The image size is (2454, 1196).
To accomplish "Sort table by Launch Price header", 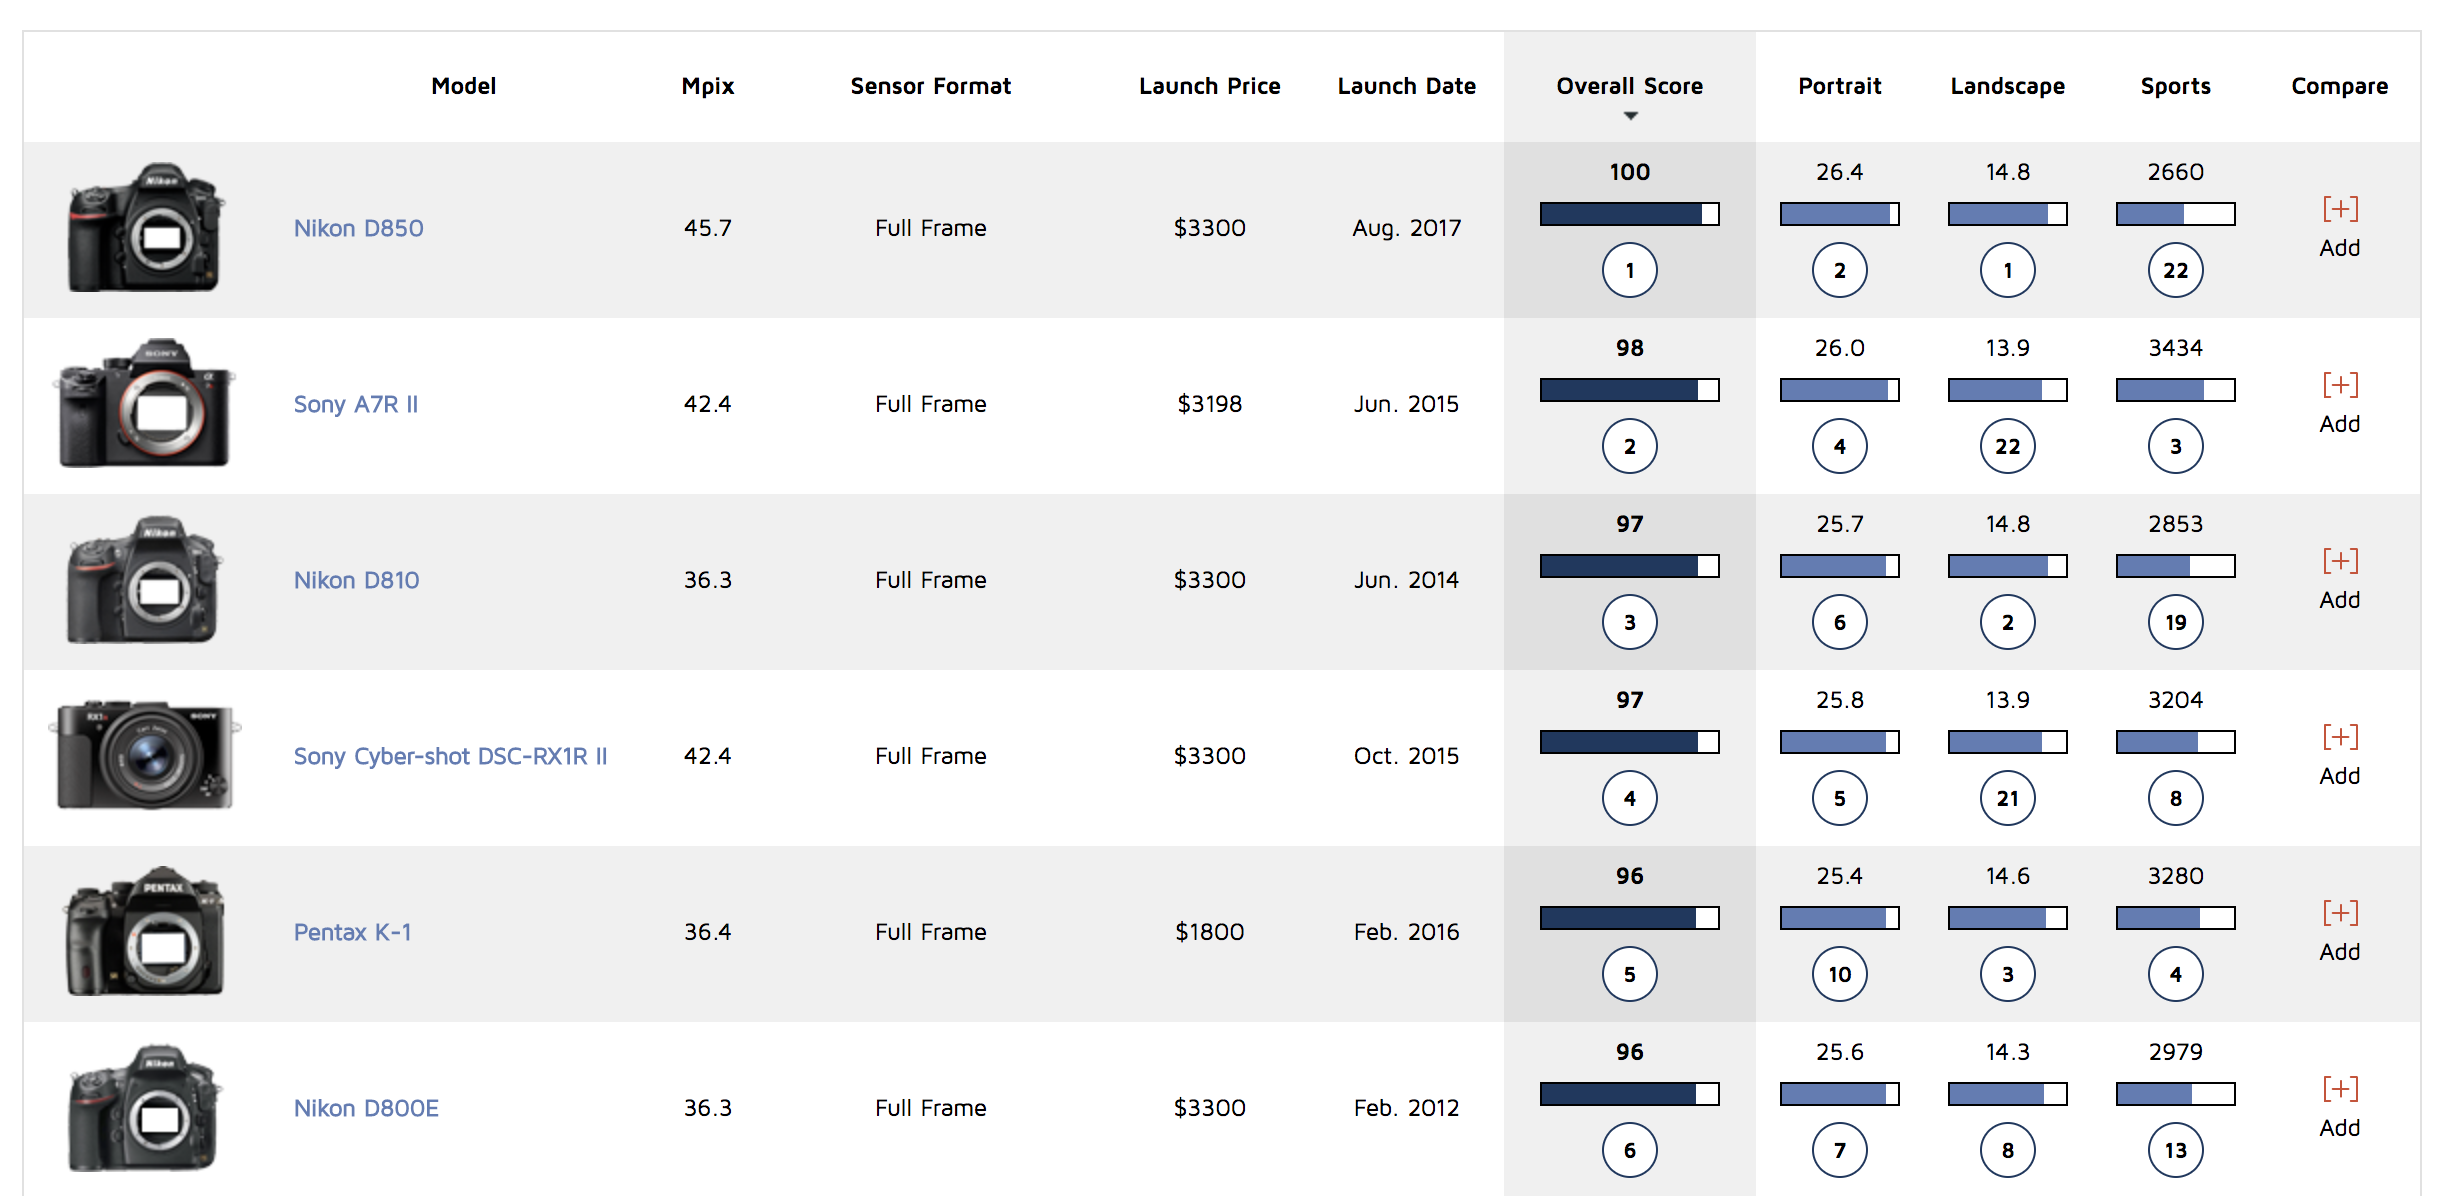I will (1209, 86).
